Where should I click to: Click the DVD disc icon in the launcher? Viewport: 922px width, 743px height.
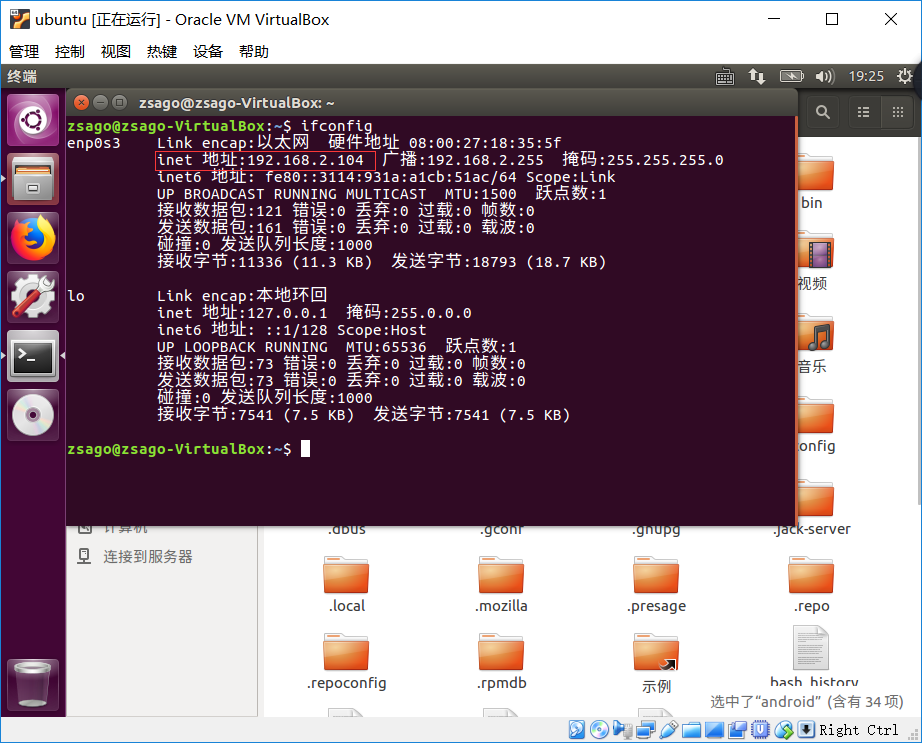click(33, 414)
